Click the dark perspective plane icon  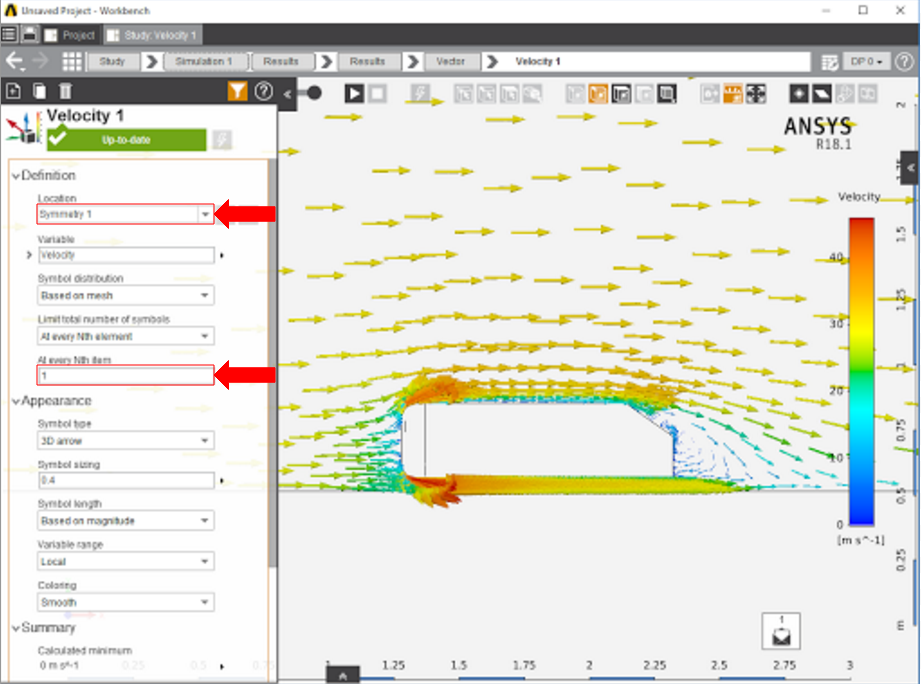(822, 93)
